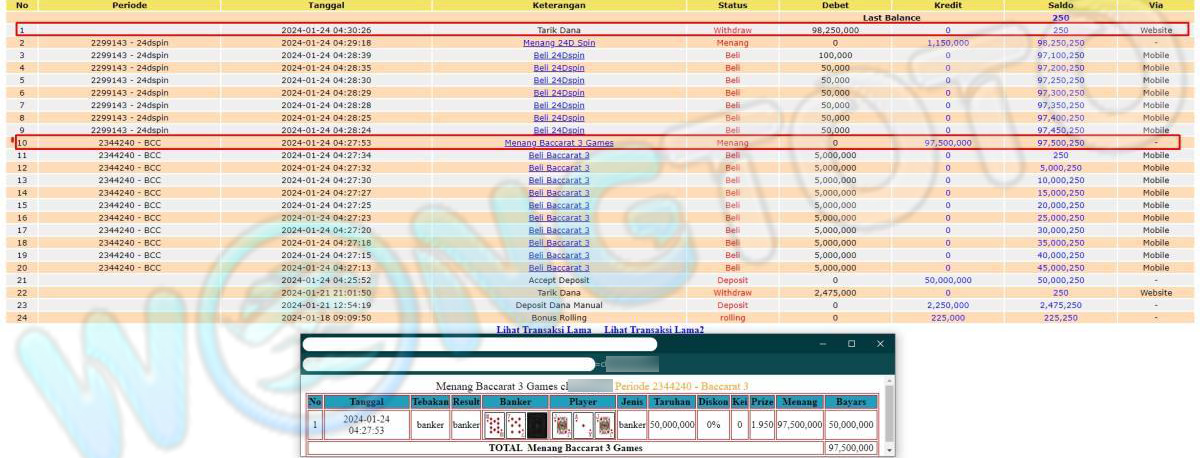Open Beli Baccarat 3 link in row 20
Screen dimensions: 1200x458
[x=559, y=267]
